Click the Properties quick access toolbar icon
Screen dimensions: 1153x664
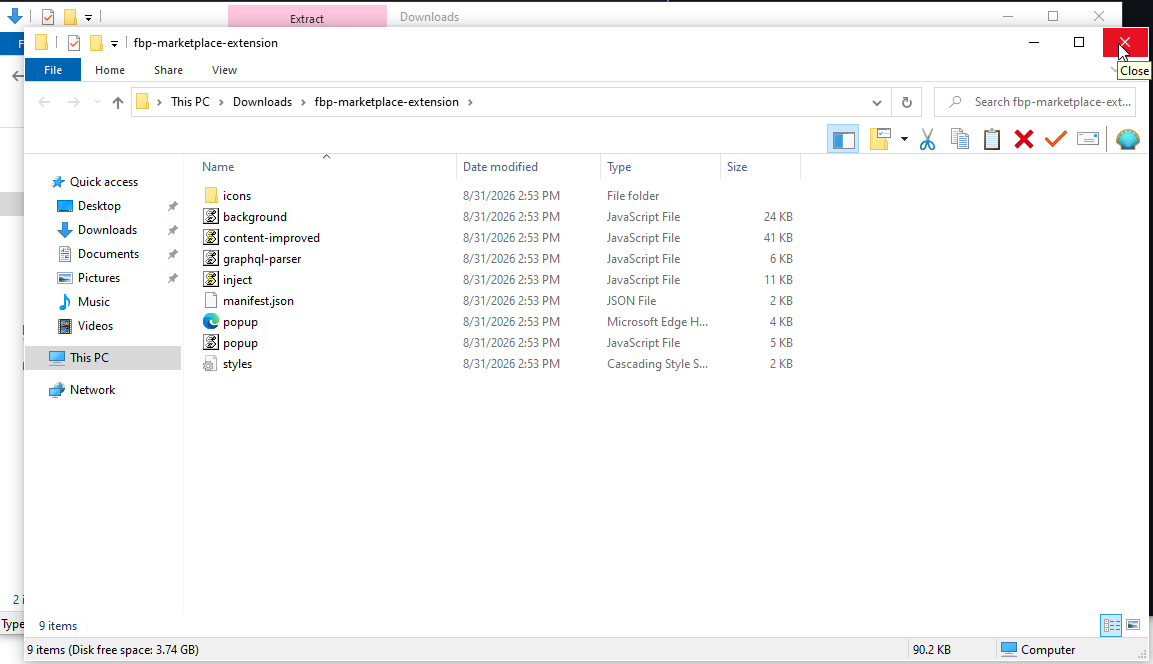coord(74,43)
